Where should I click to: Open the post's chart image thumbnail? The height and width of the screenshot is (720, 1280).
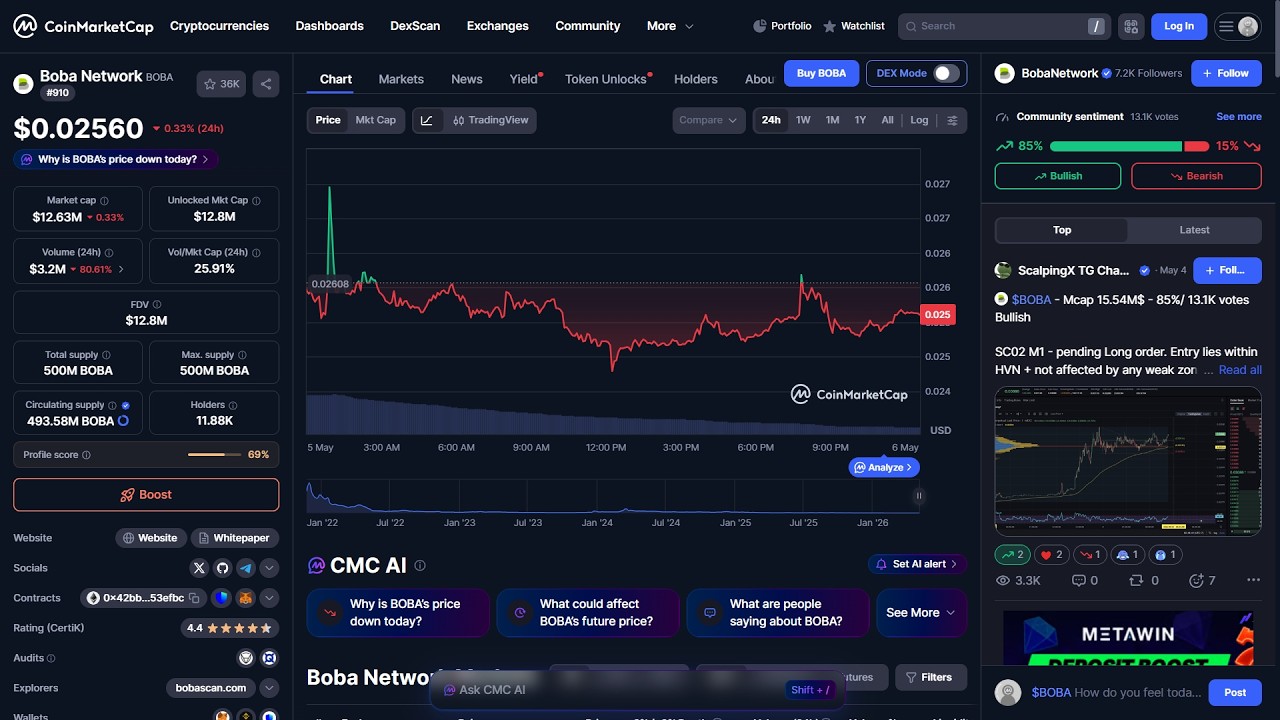pos(1128,462)
